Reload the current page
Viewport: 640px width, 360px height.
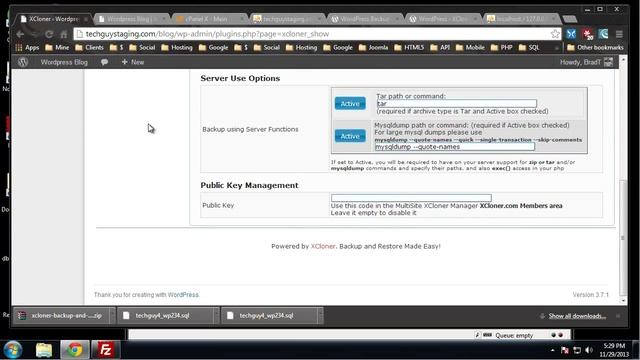pyautogui.click(x=49, y=34)
